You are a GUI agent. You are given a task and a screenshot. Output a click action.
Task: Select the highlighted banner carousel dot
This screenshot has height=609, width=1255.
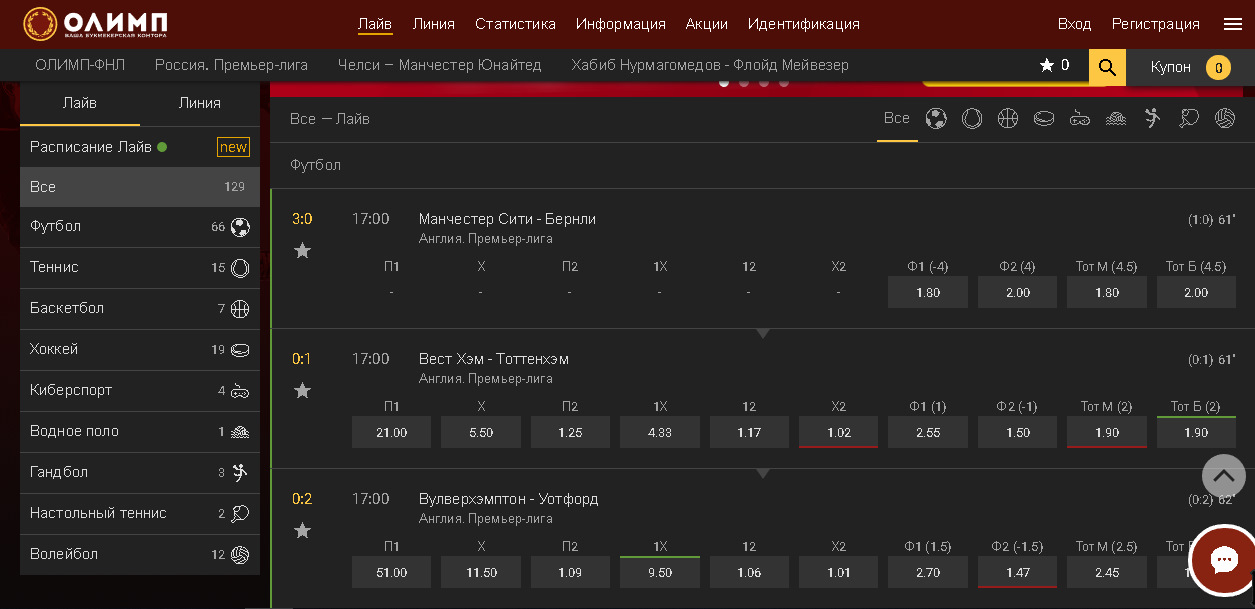click(724, 83)
